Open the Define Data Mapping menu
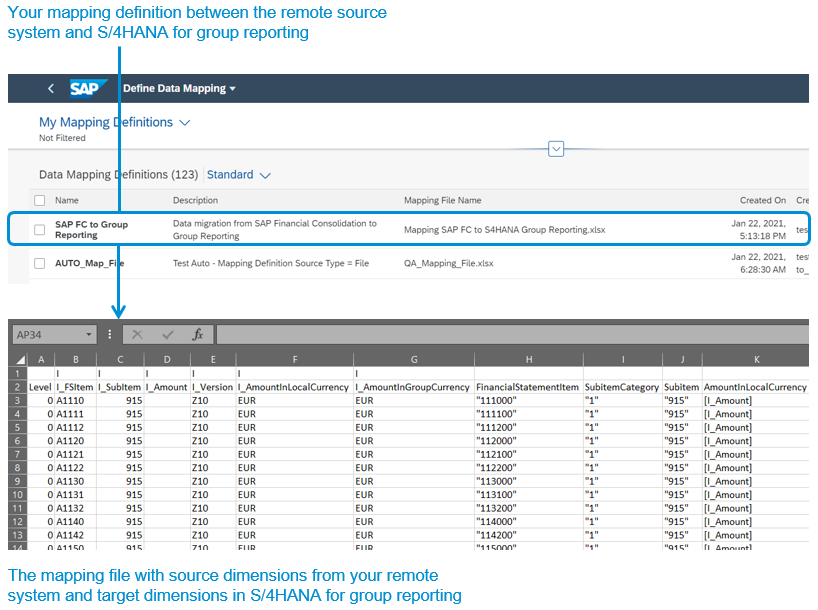 pyautogui.click(x=179, y=89)
